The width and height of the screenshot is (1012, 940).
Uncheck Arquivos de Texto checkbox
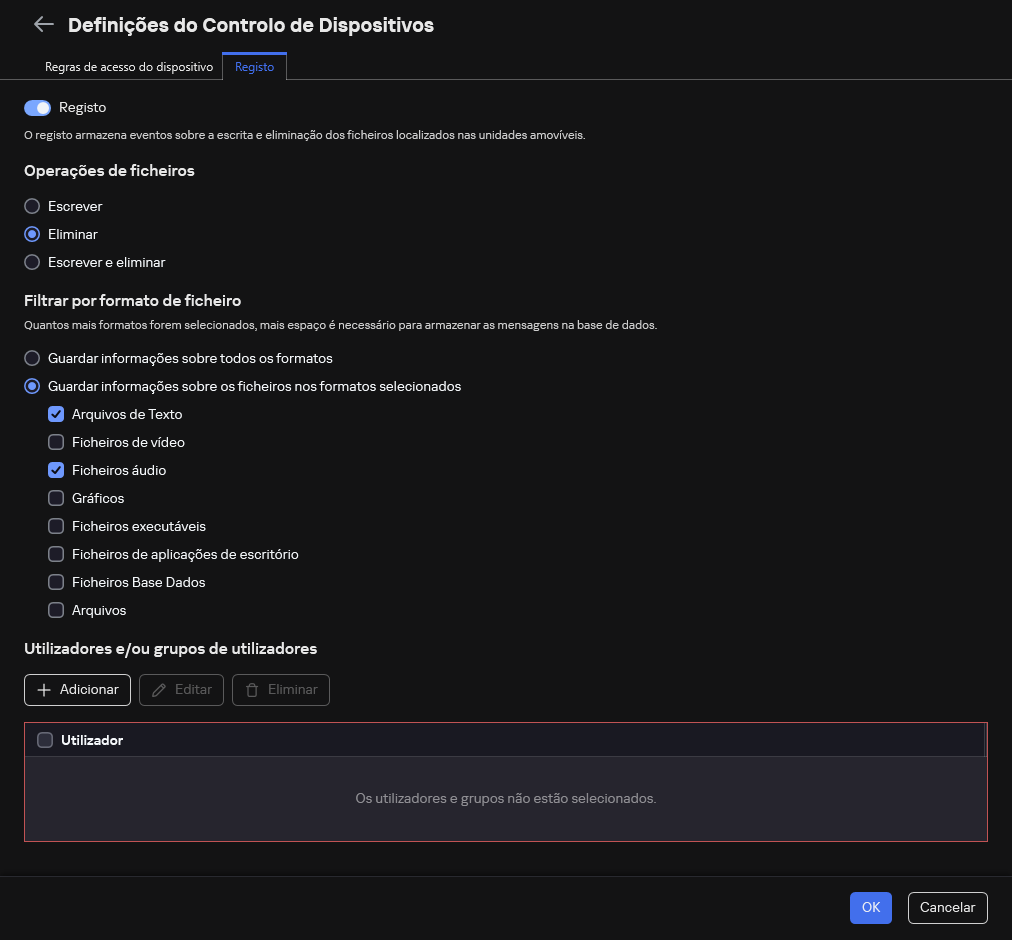tap(56, 414)
